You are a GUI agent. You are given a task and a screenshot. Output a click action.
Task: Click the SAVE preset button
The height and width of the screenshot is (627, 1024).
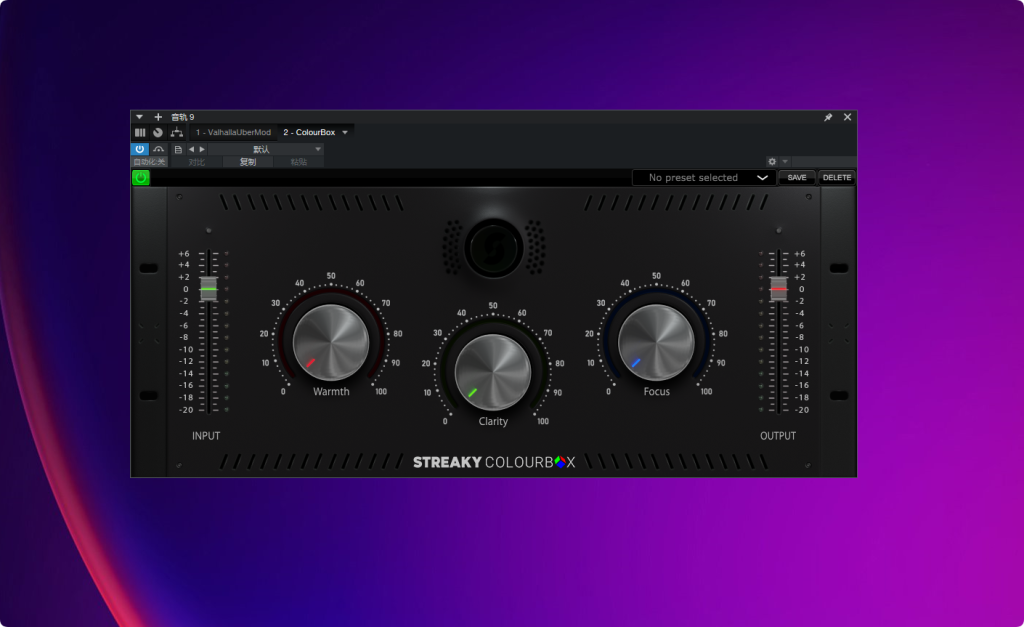797,178
